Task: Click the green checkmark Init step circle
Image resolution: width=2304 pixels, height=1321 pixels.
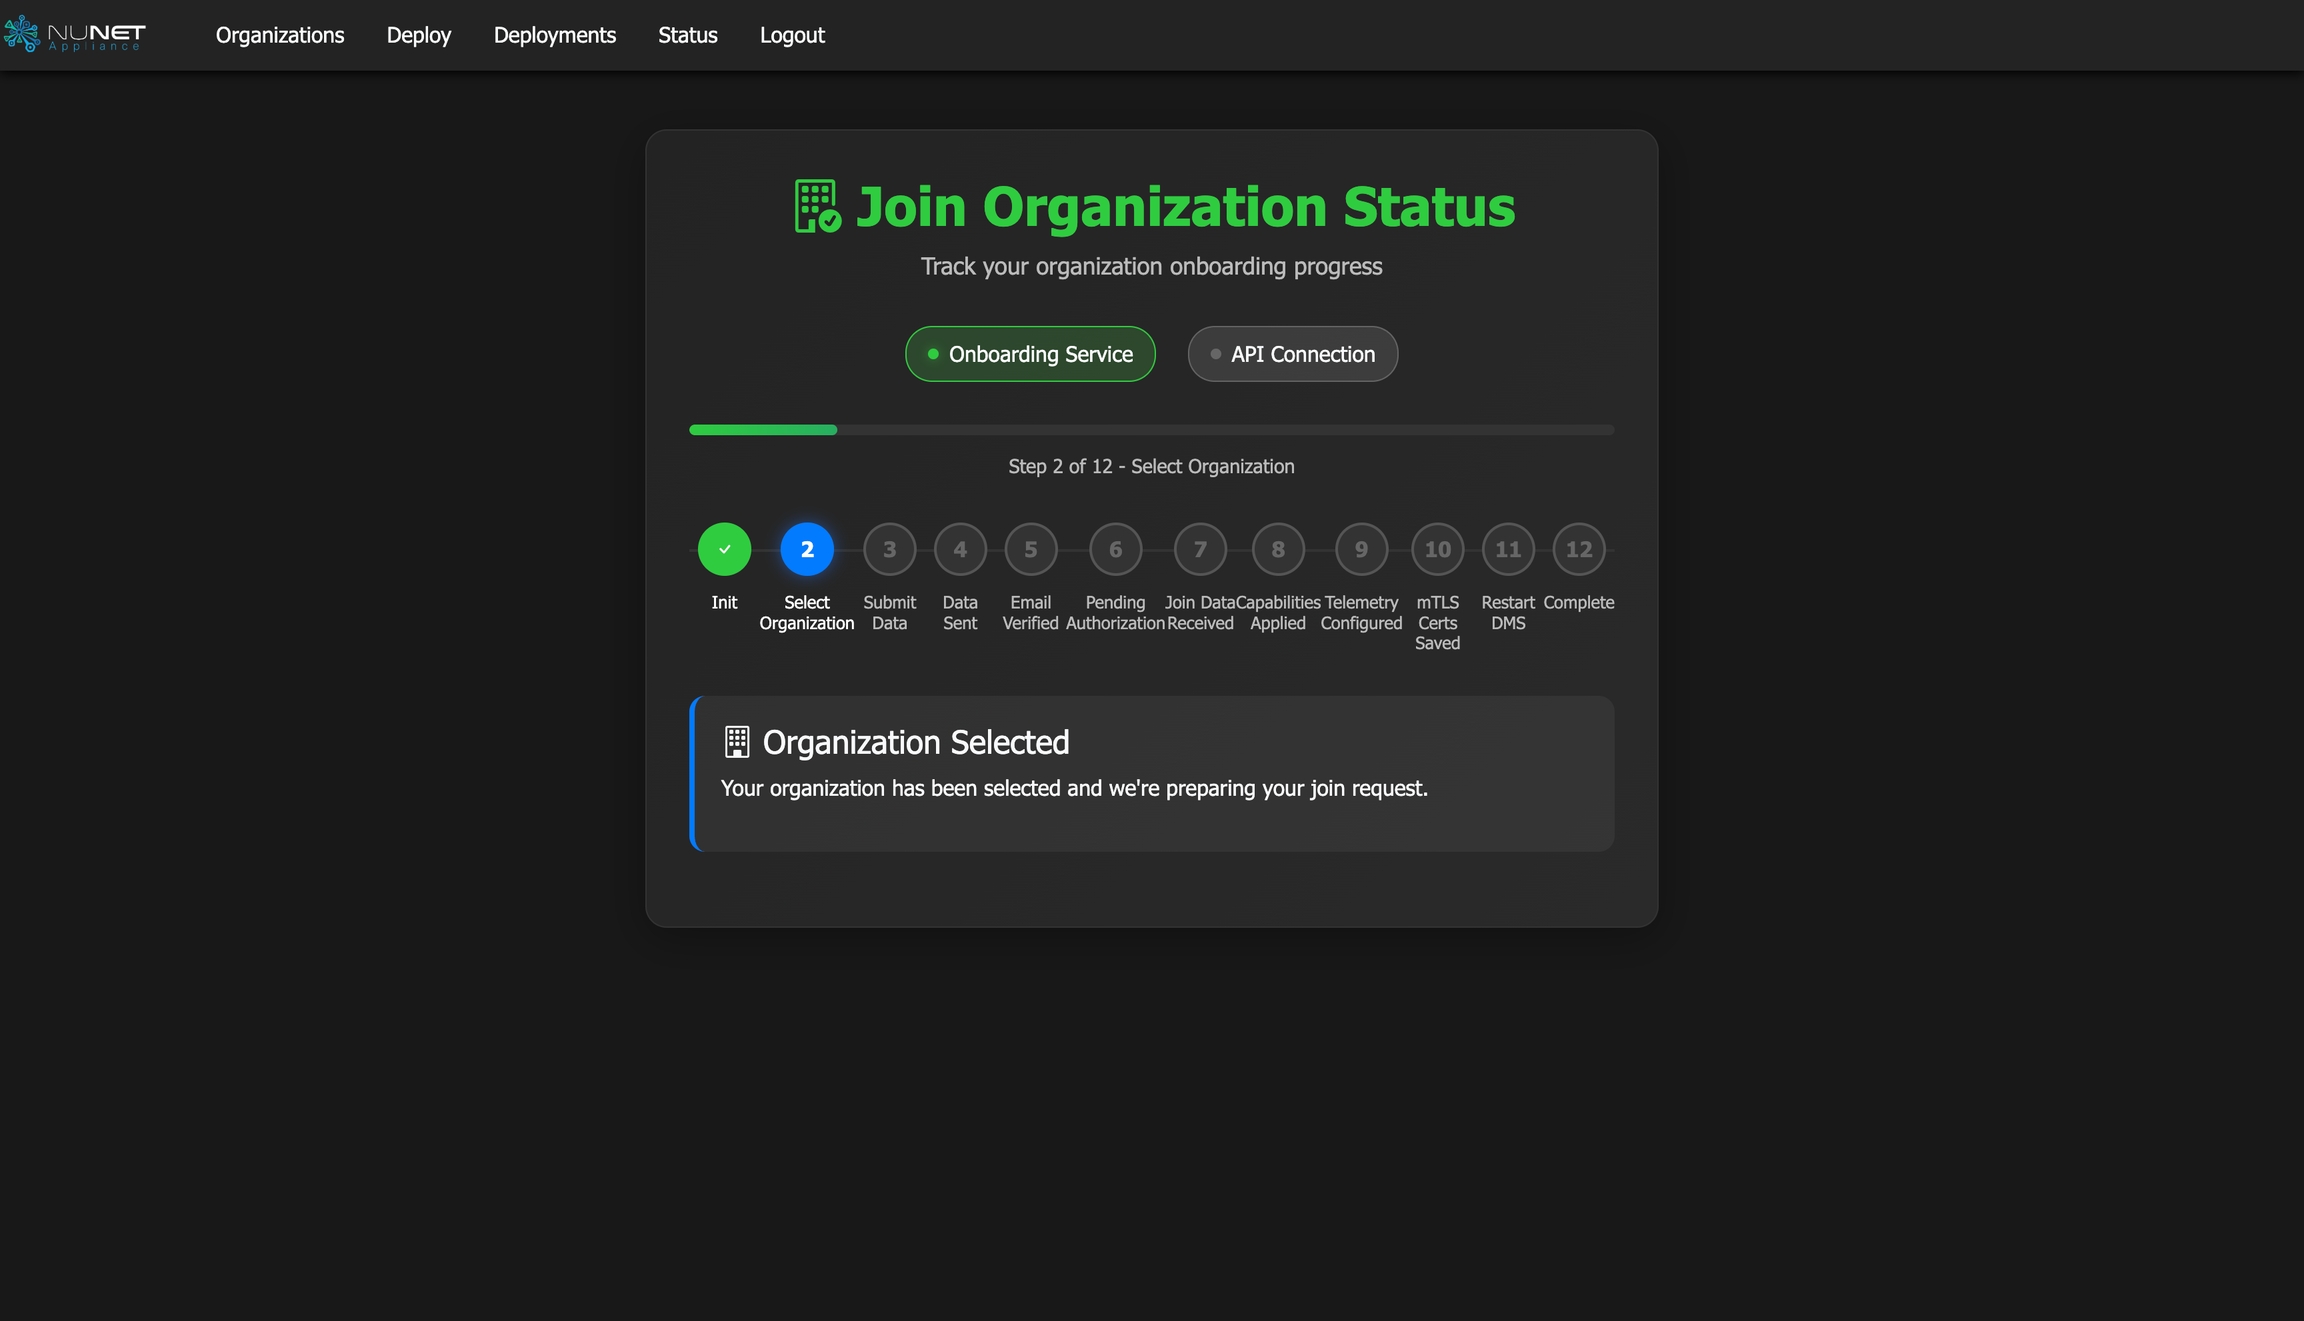Action: (724, 549)
